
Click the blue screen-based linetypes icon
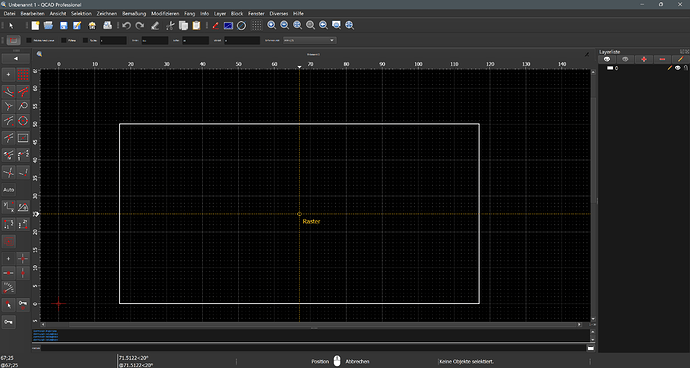pyautogui.click(x=228, y=26)
